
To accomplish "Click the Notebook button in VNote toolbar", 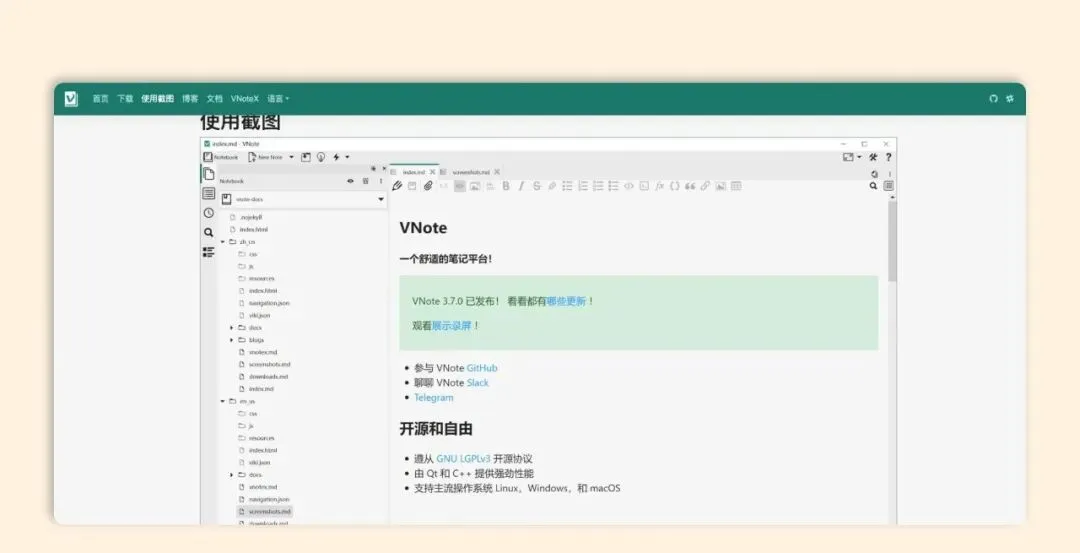I will [x=220, y=157].
